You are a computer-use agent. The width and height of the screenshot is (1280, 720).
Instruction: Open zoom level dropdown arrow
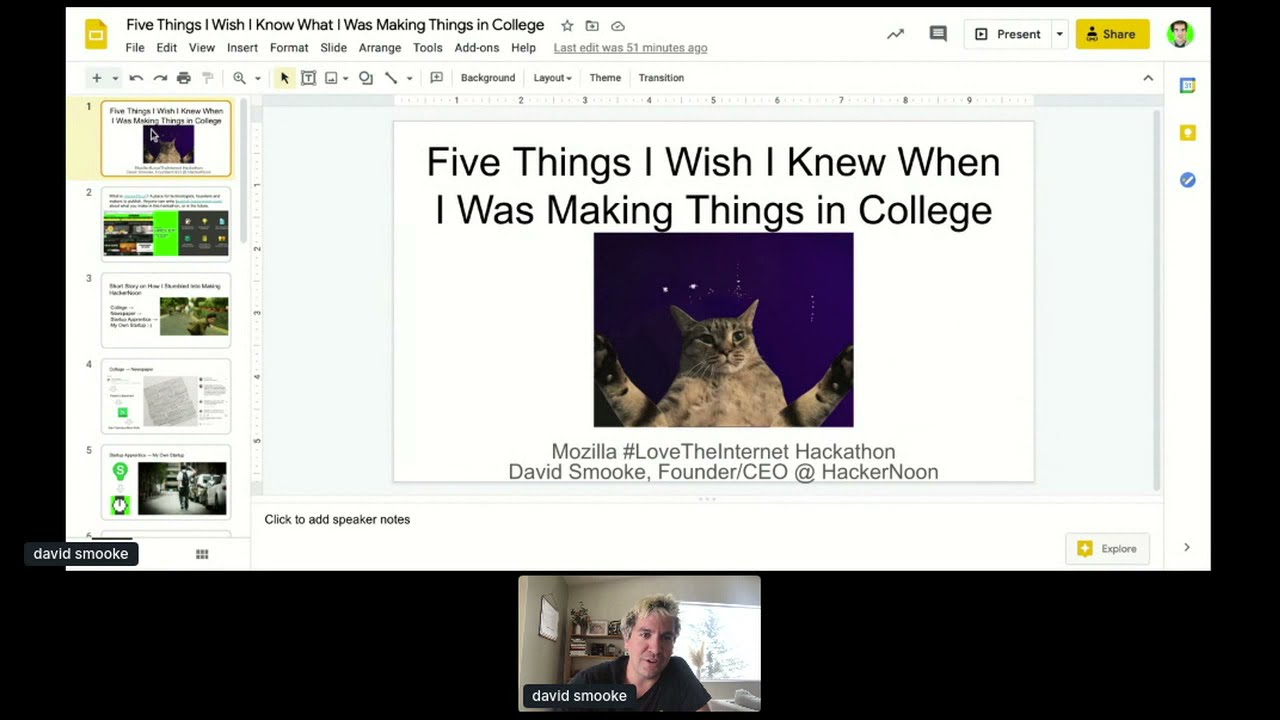pyautogui.click(x=257, y=78)
